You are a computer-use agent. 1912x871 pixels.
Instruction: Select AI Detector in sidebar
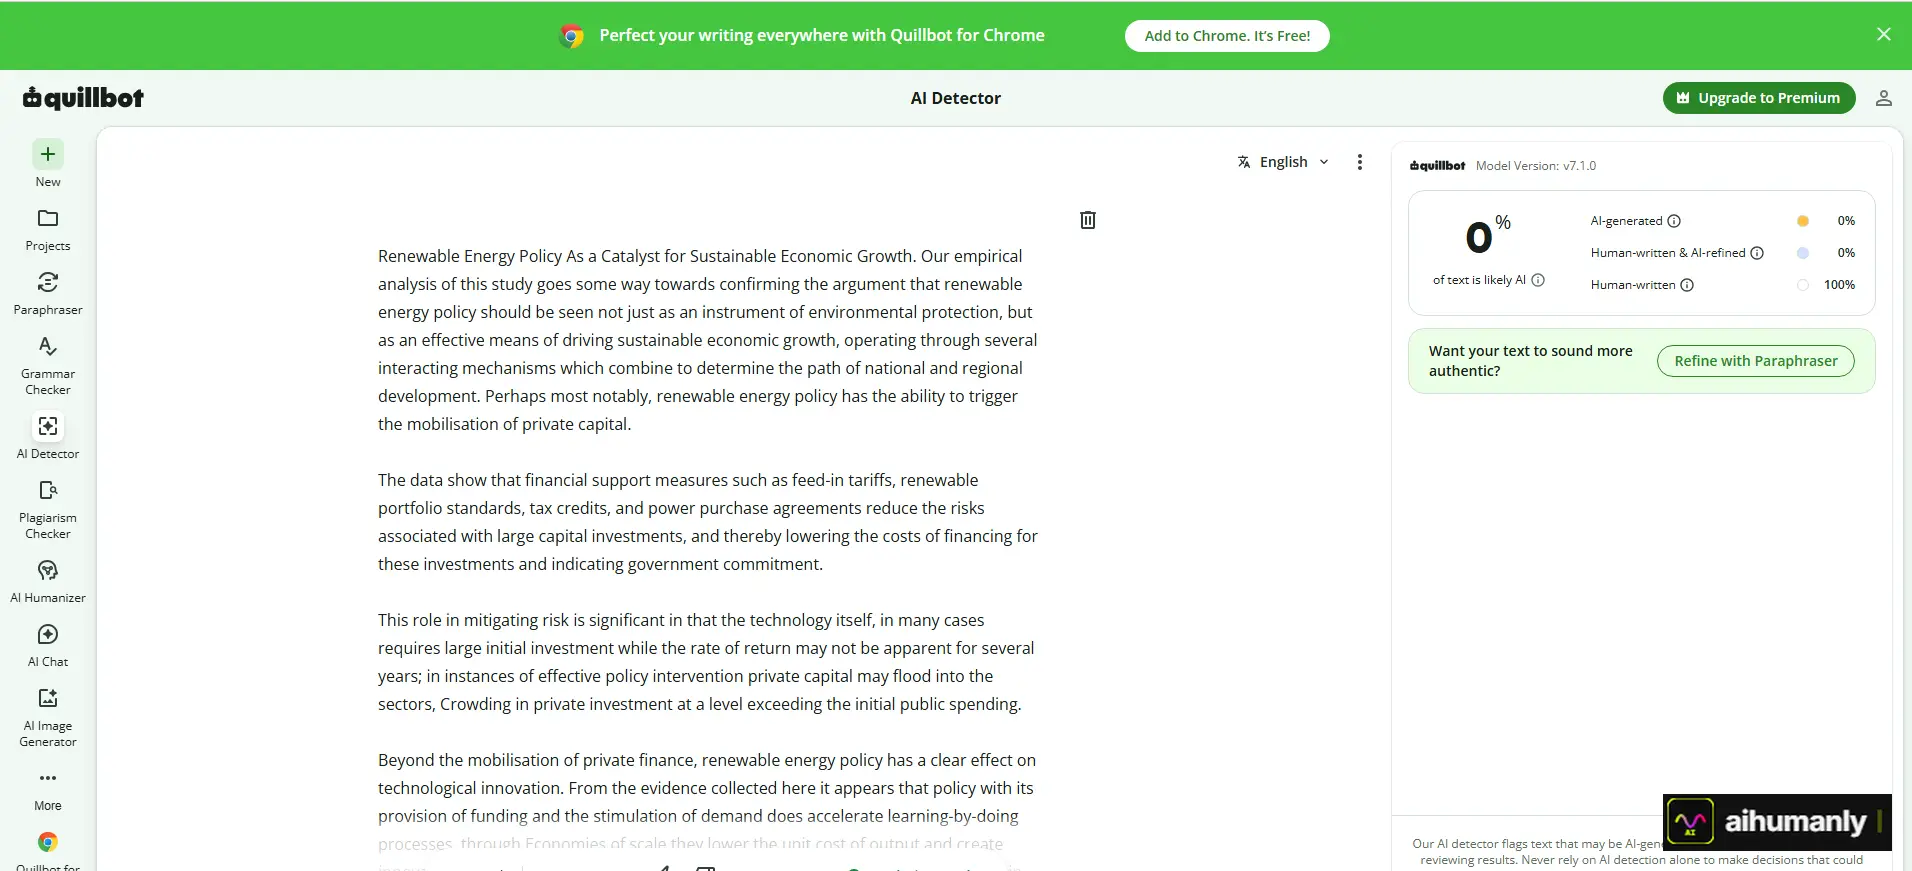(48, 437)
